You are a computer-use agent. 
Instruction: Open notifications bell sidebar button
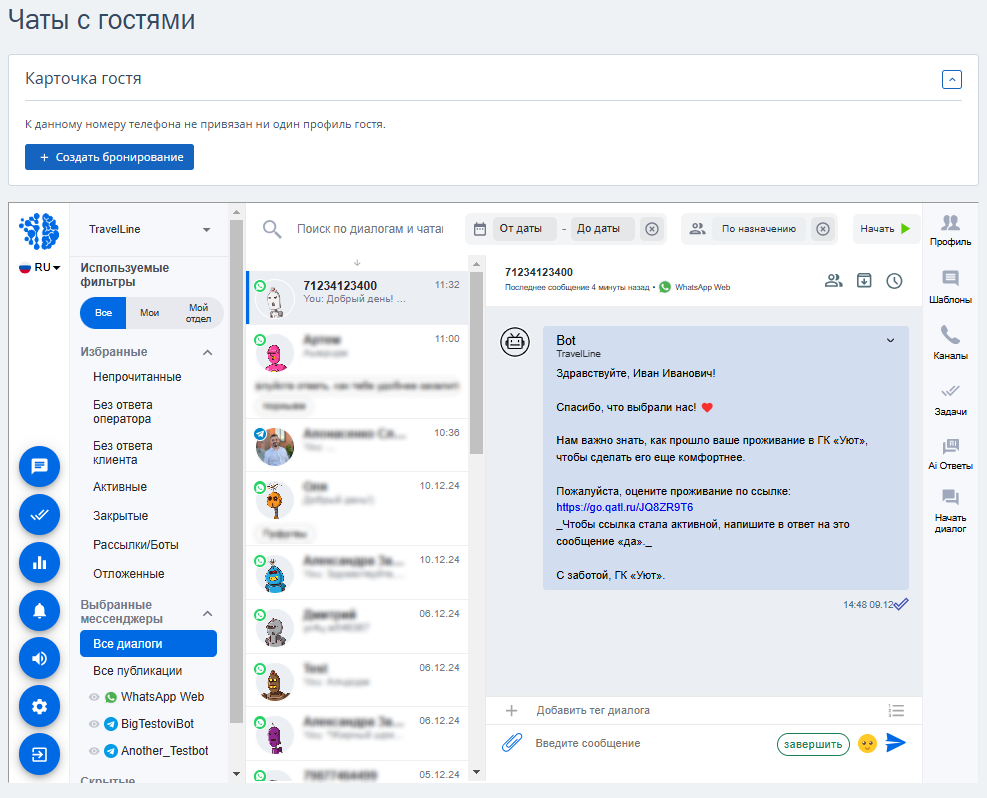point(39,610)
